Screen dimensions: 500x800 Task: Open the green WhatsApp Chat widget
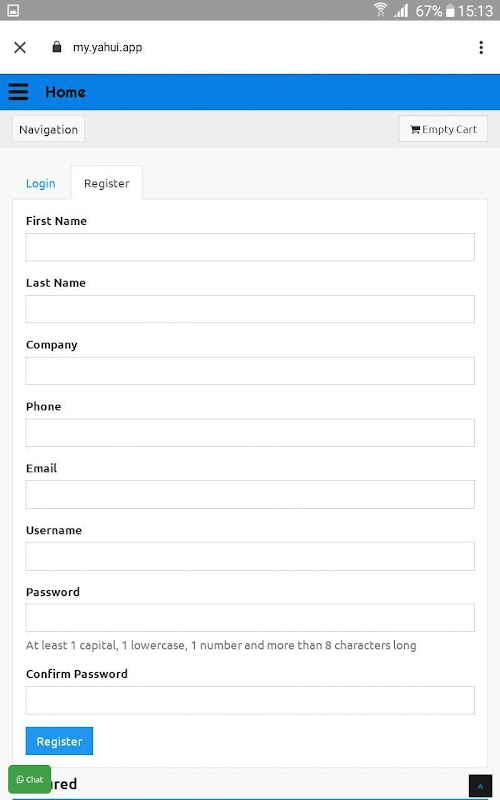pyautogui.click(x=30, y=779)
